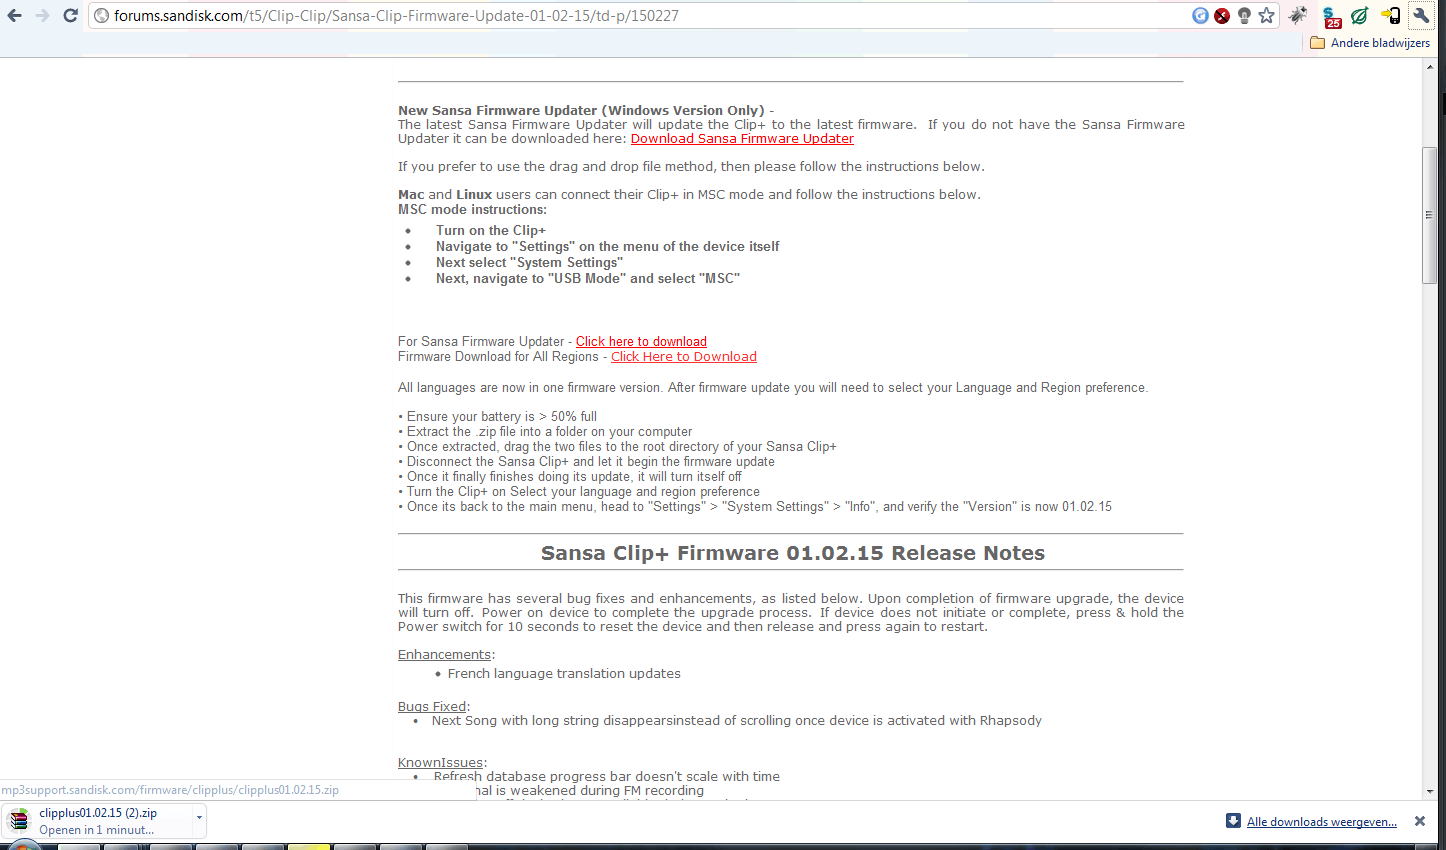Click the 'Enhancements' label
The image size is (1446, 850).
(444, 655)
